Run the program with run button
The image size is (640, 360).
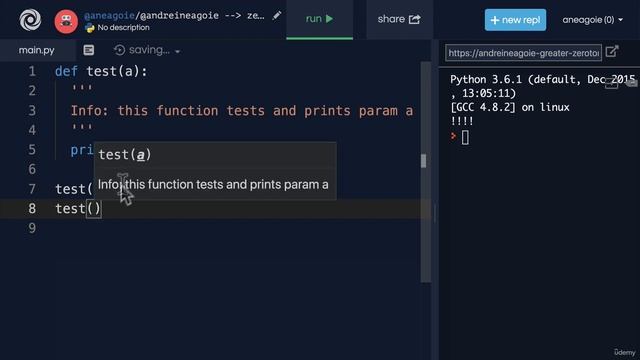320,19
